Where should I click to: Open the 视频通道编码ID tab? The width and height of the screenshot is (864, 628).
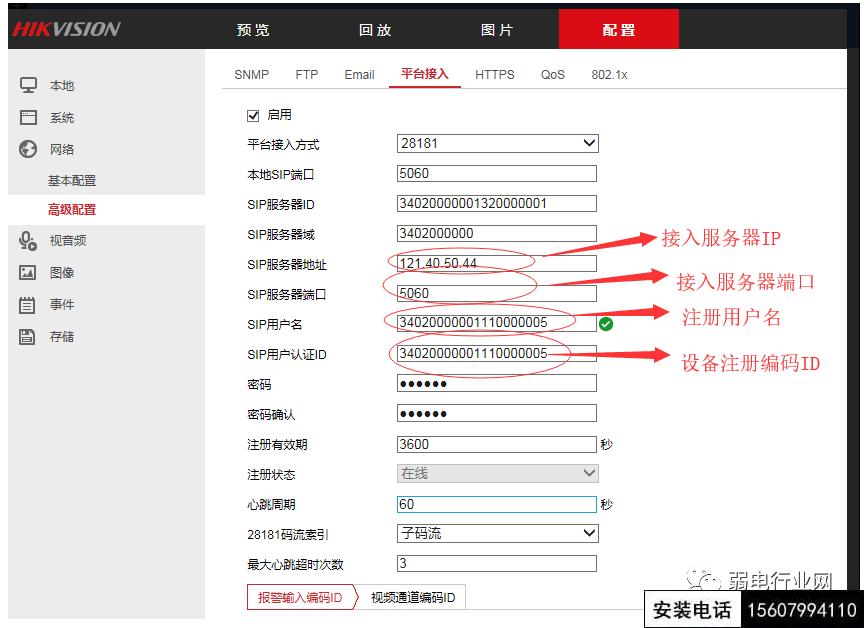point(413,598)
